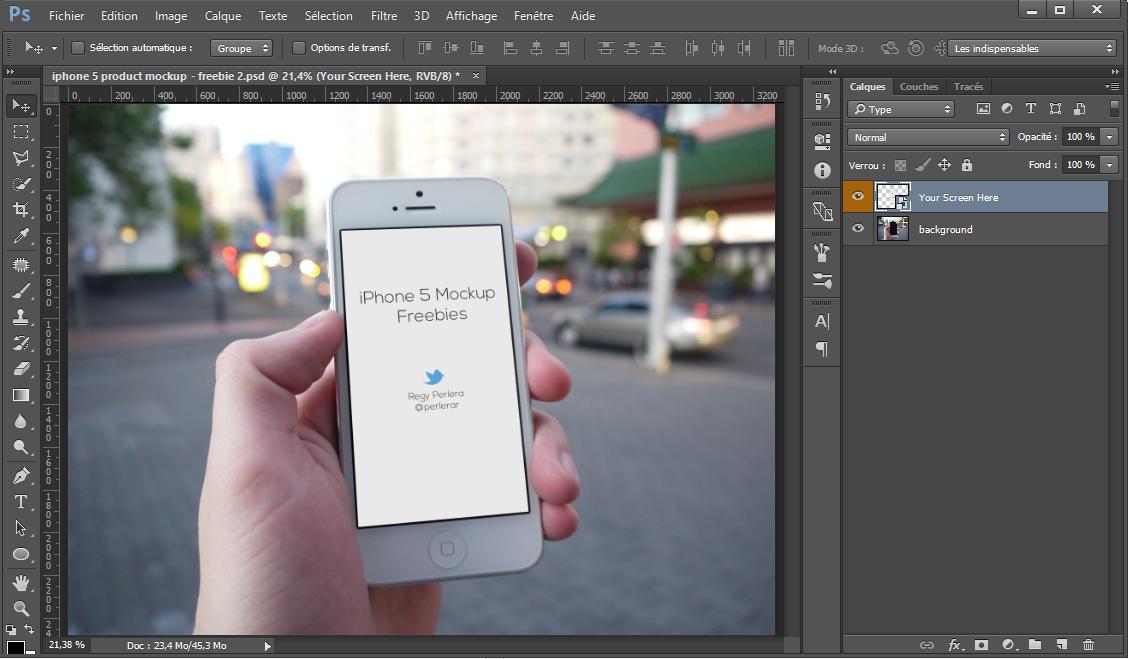Screen dimensions: 1128x659
Task: Toggle lock transparent pixels
Action: pos(900,165)
